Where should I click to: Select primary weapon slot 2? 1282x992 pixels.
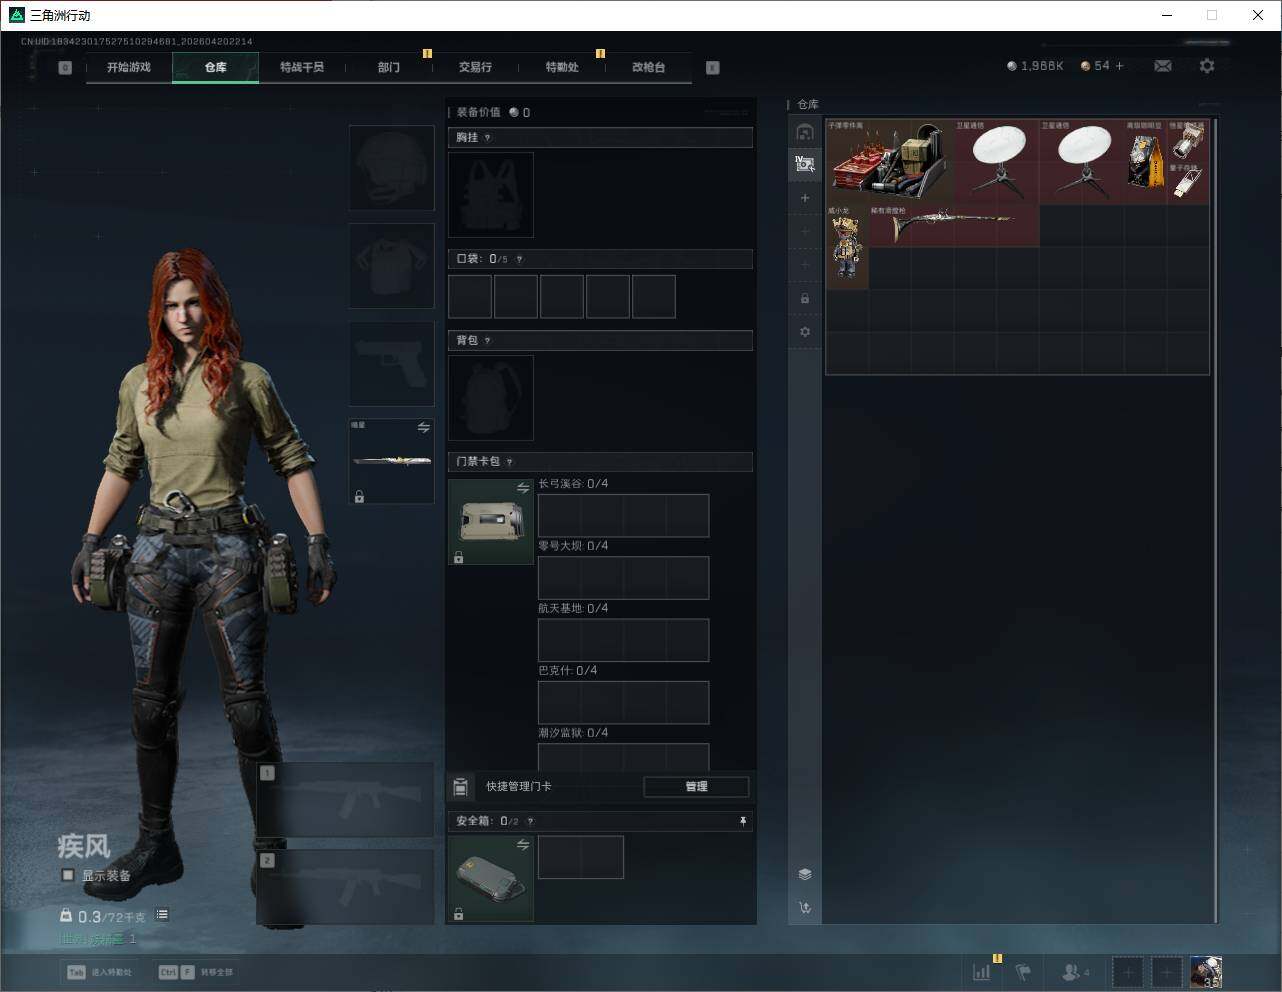tap(345, 887)
